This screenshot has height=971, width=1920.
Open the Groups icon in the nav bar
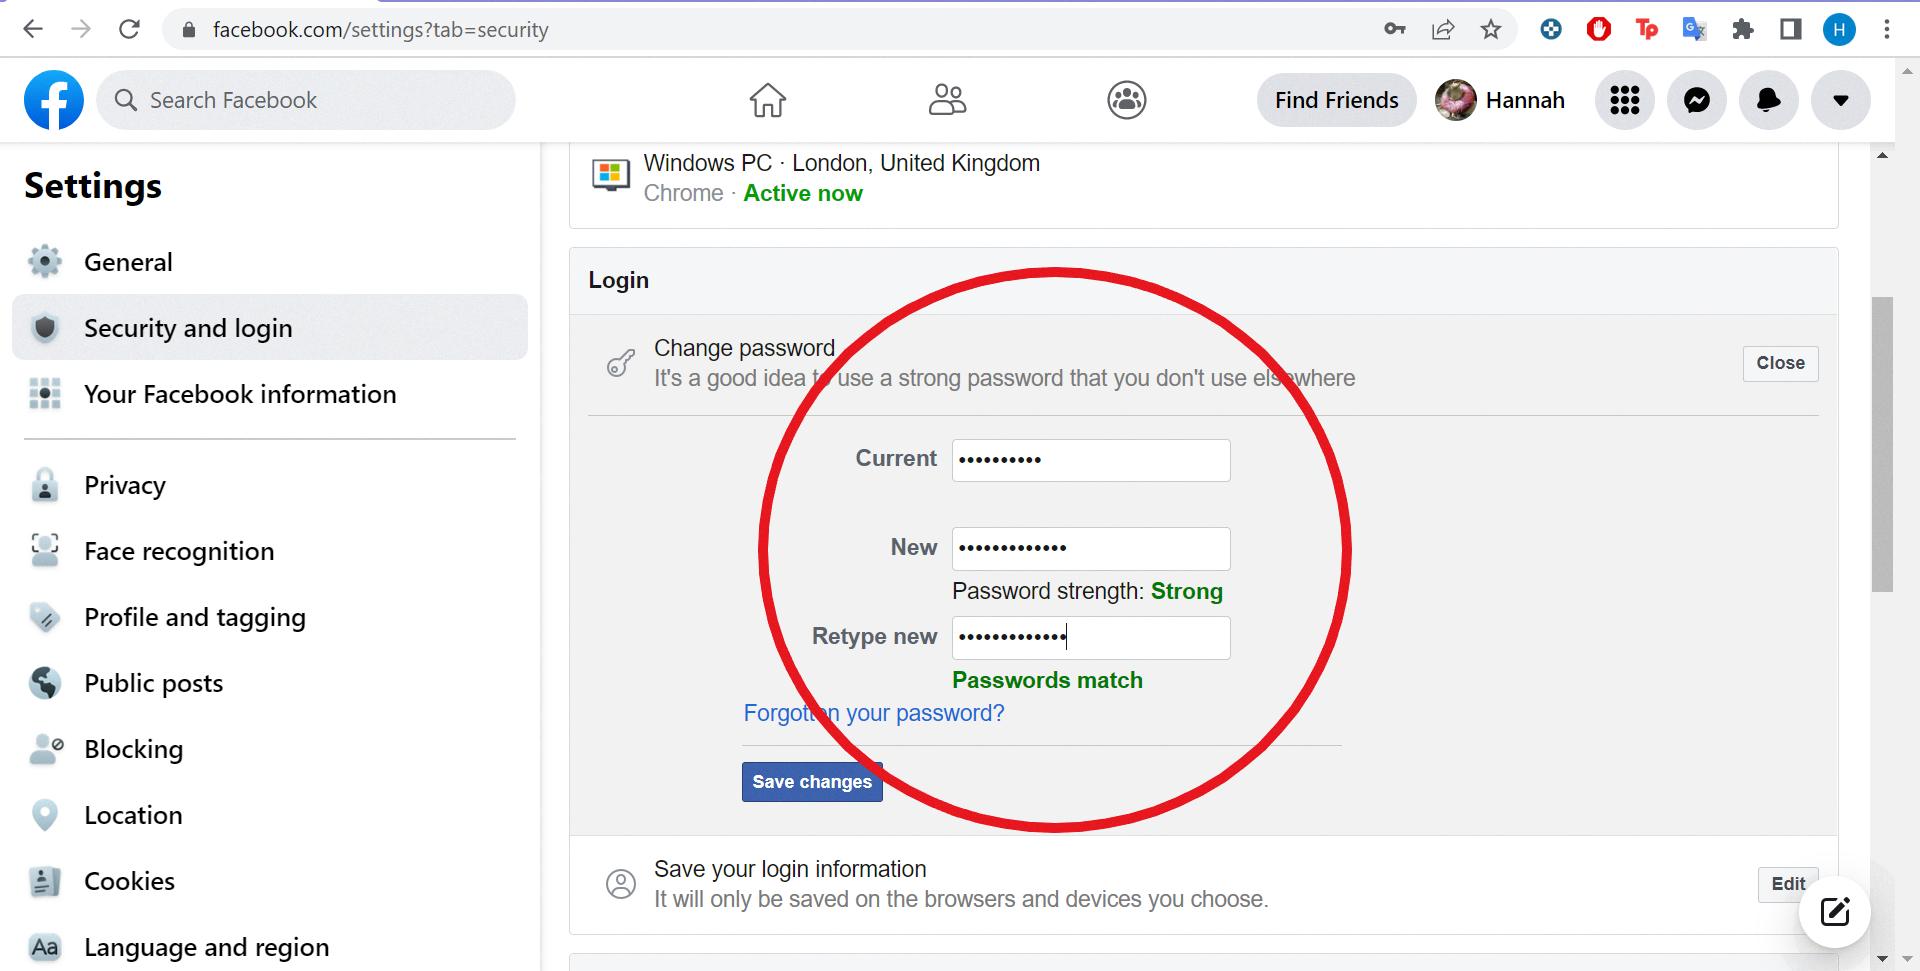click(x=1126, y=100)
